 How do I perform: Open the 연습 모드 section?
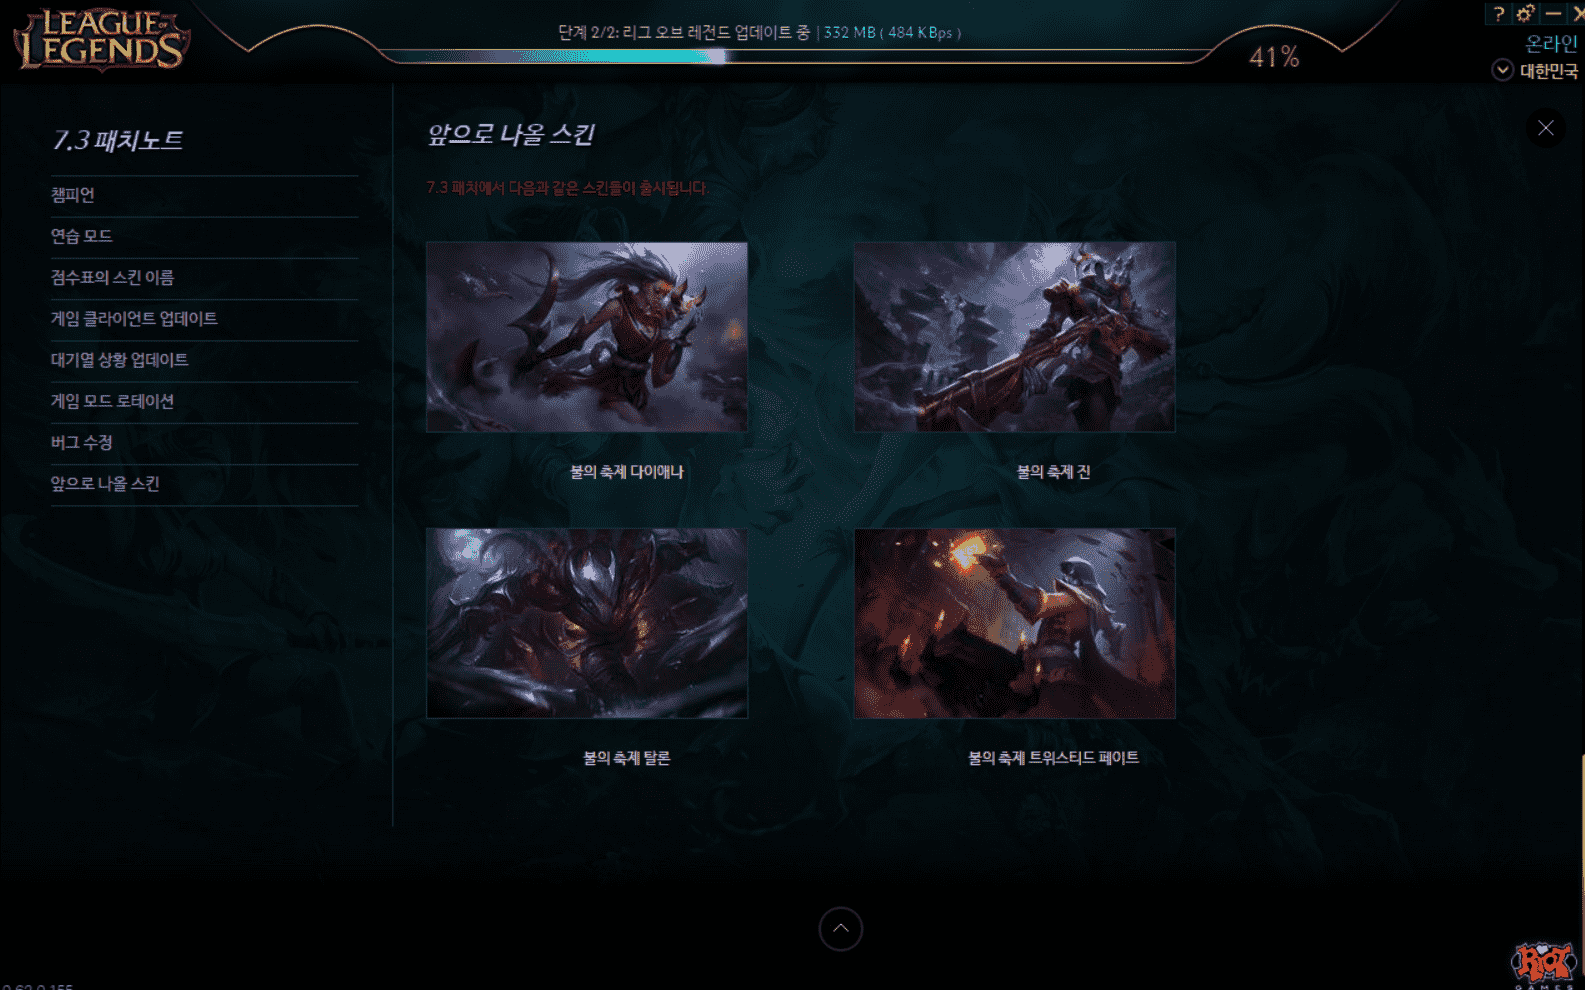click(x=204, y=237)
